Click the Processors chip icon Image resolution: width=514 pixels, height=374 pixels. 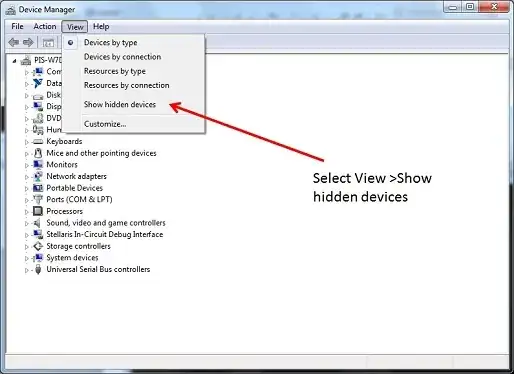tap(38, 211)
